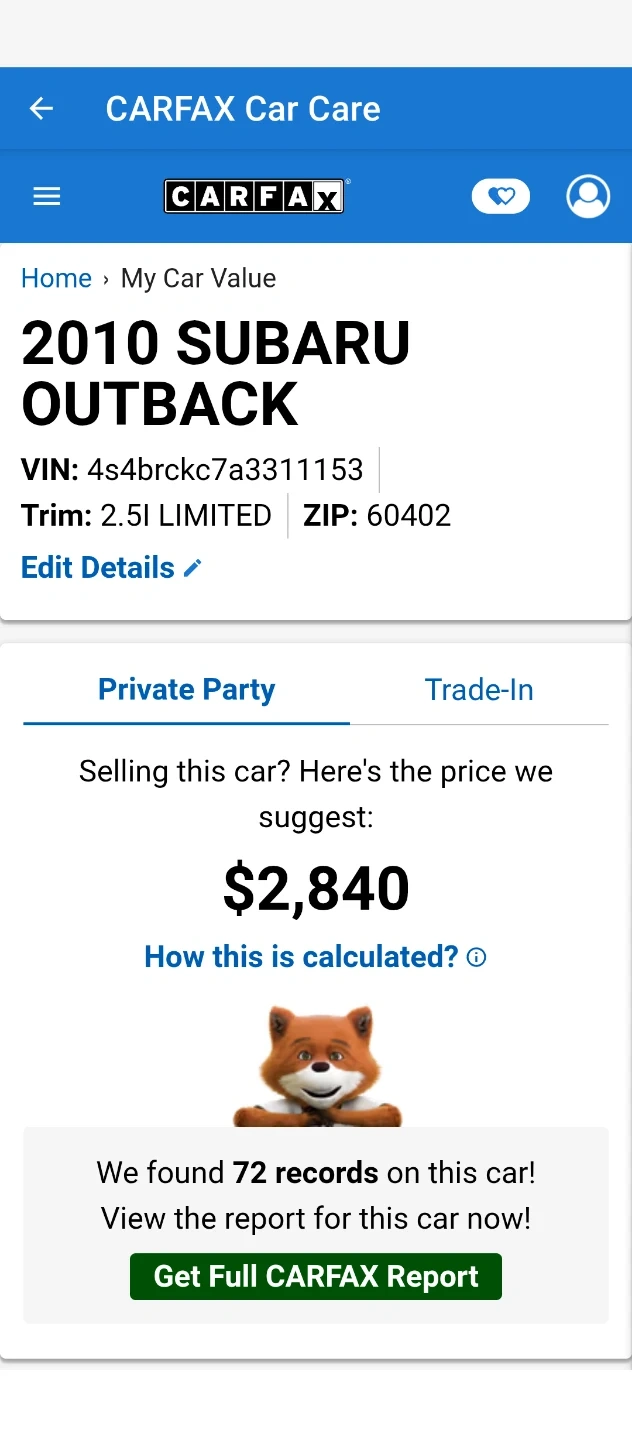Select the Private Party tab

[x=186, y=689]
